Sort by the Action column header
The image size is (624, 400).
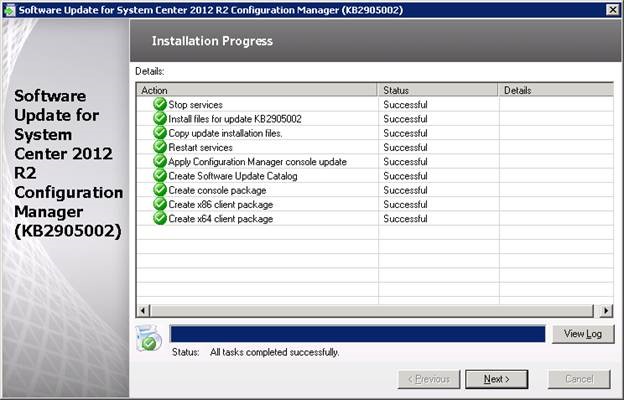click(x=257, y=90)
